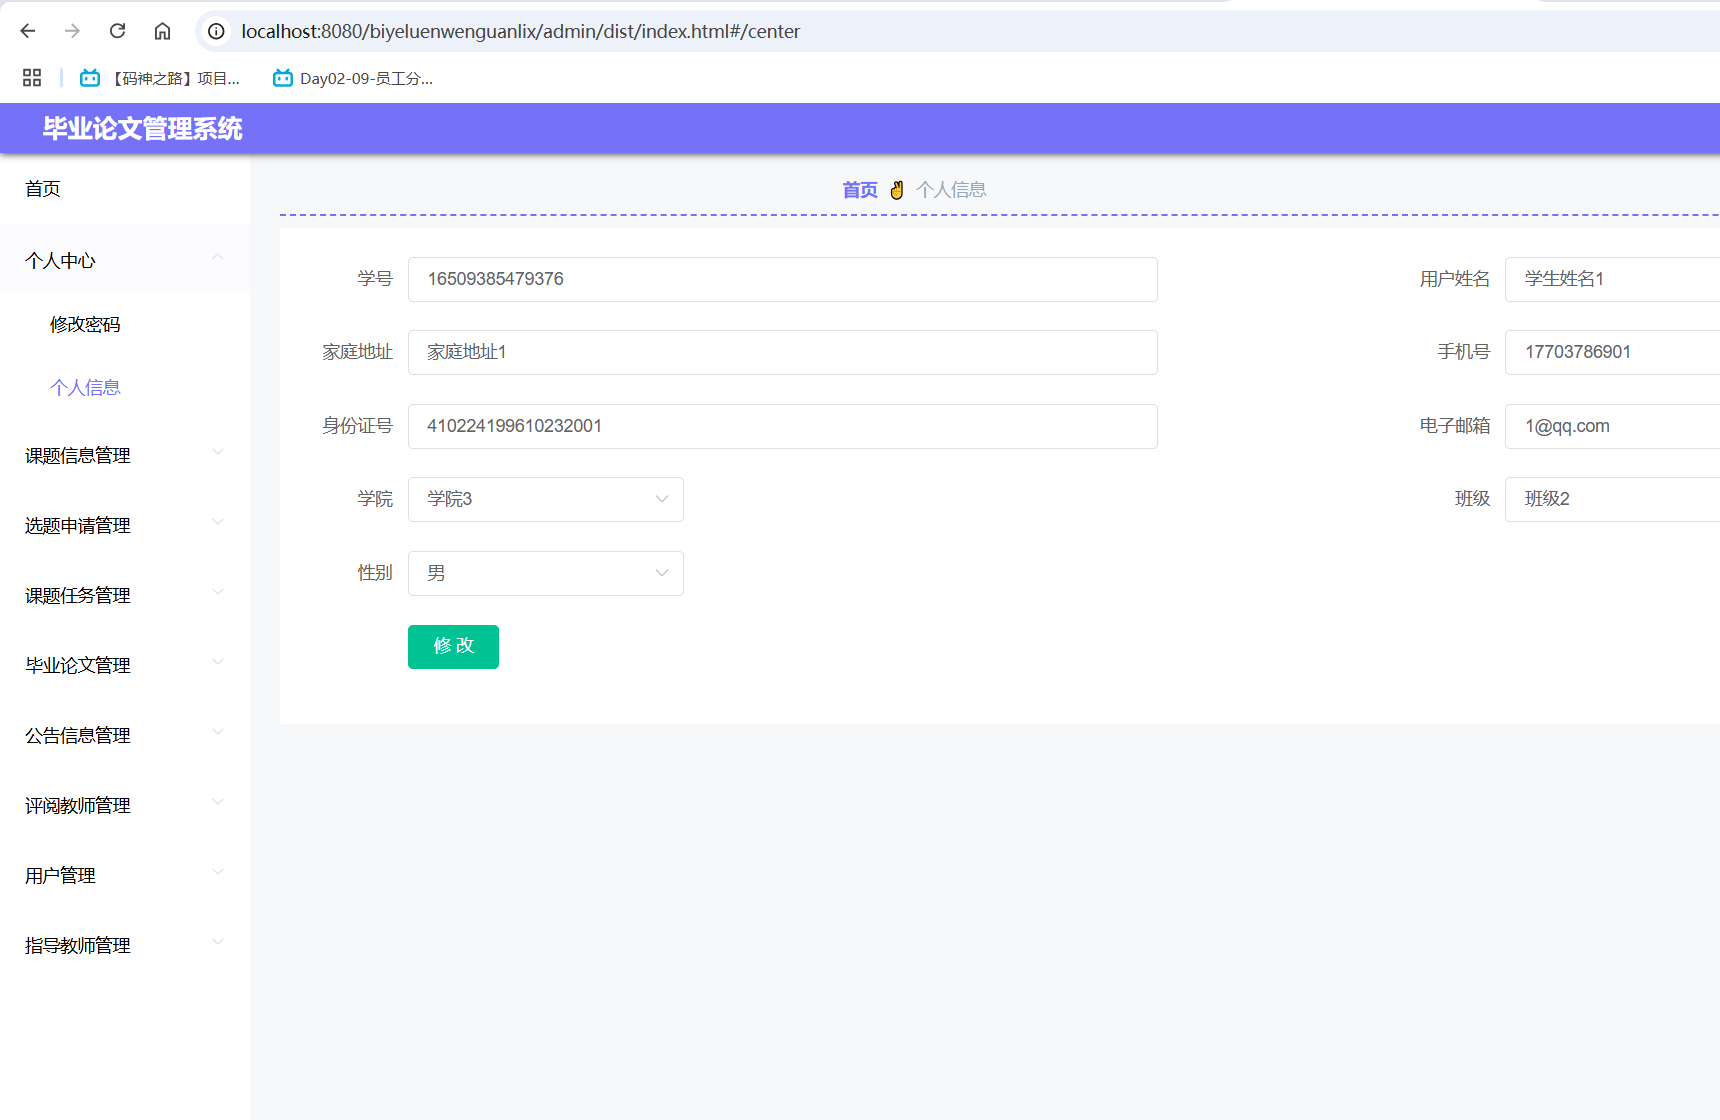This screenshot has width=1720, height=1120.
Task: Select 修改密码 submenu item
Action: [125, 324]
